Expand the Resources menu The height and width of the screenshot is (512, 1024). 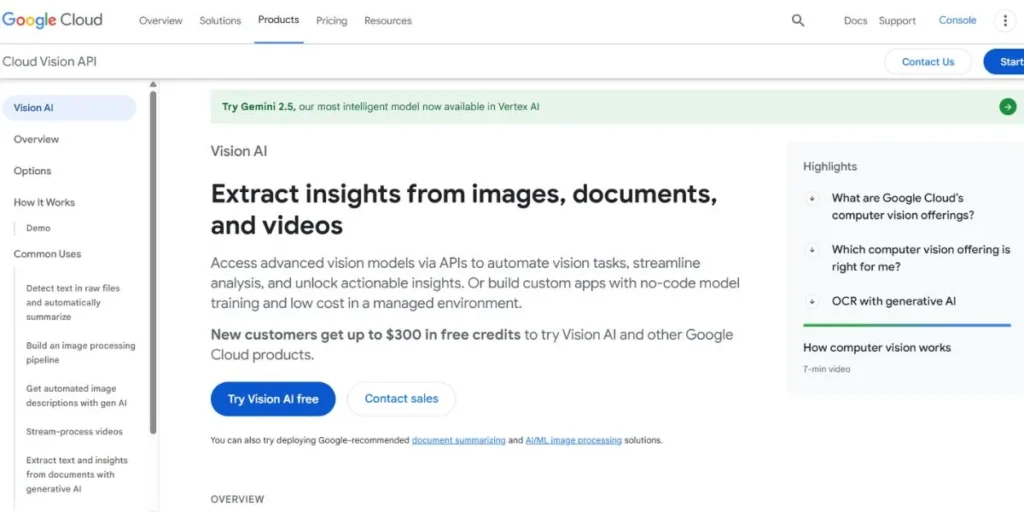pos(387,20)
